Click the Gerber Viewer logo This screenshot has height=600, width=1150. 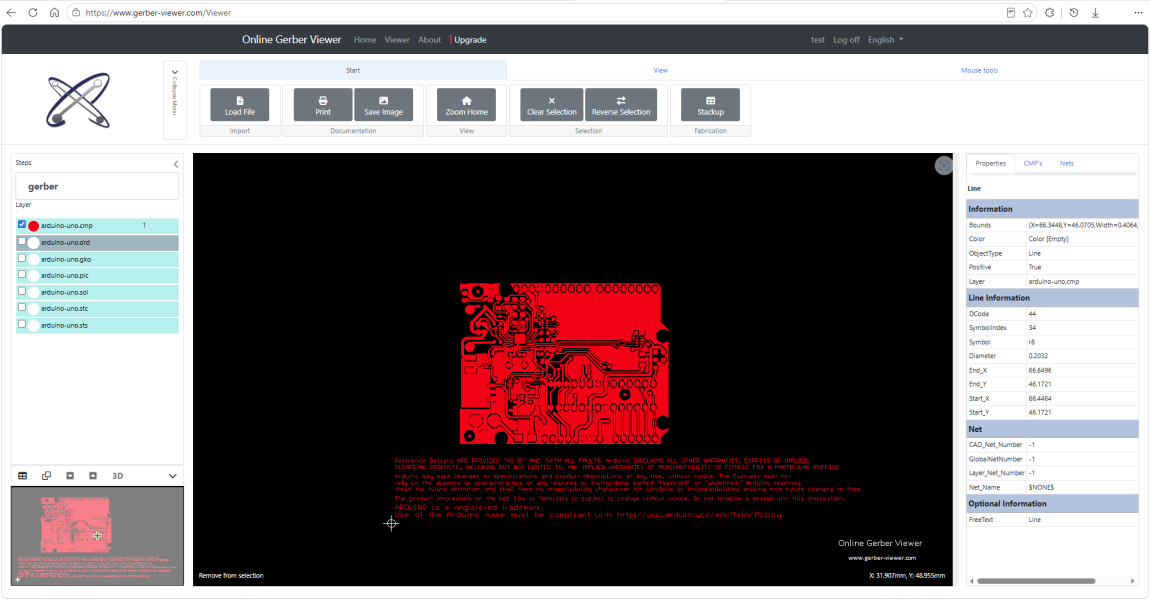[78, 100]
